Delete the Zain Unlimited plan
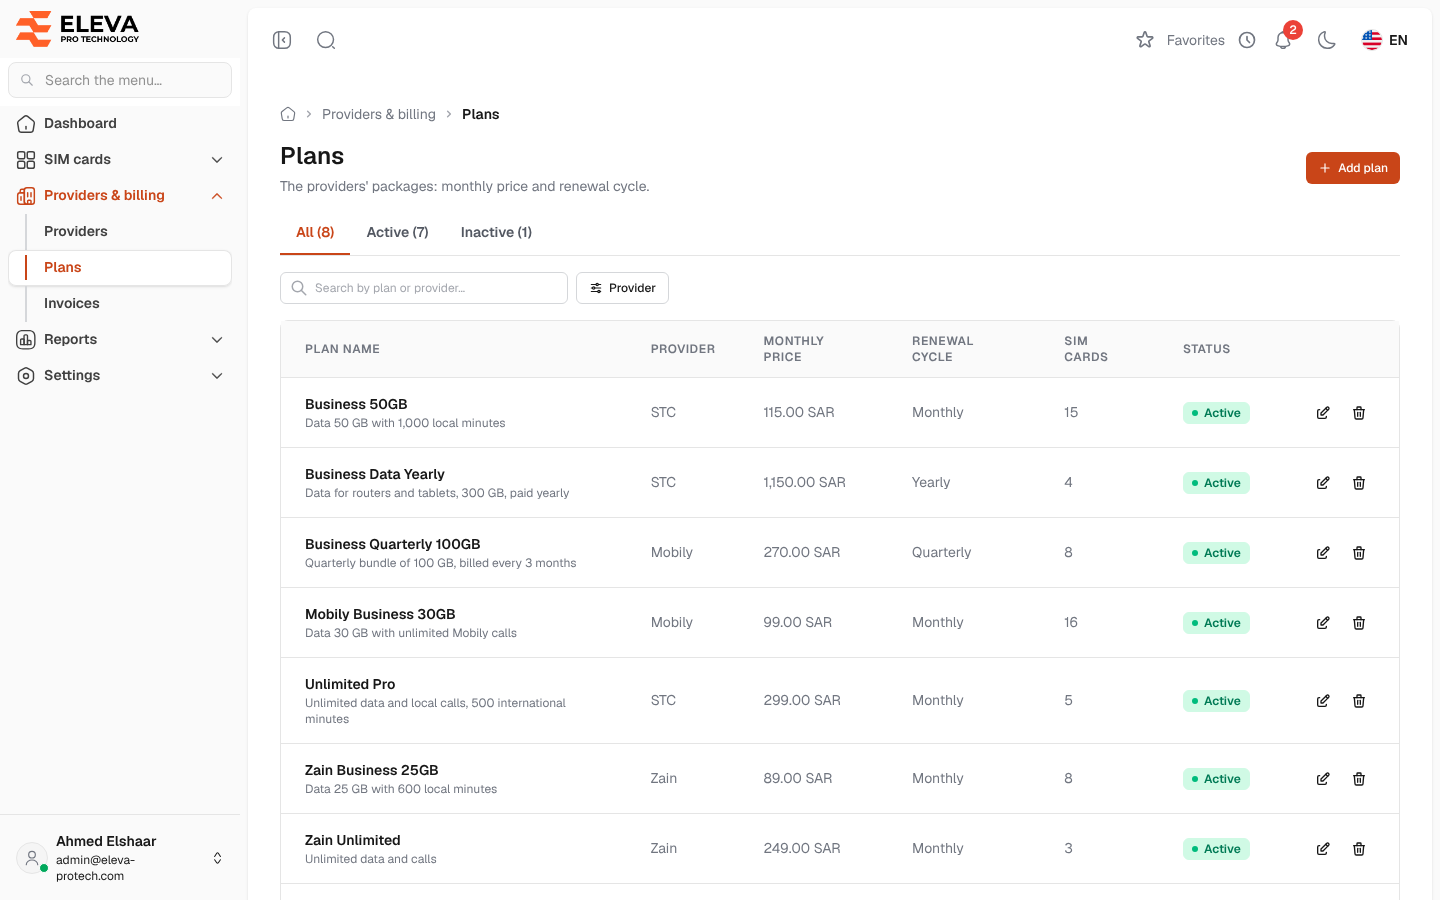 [x=1359, y=849]
